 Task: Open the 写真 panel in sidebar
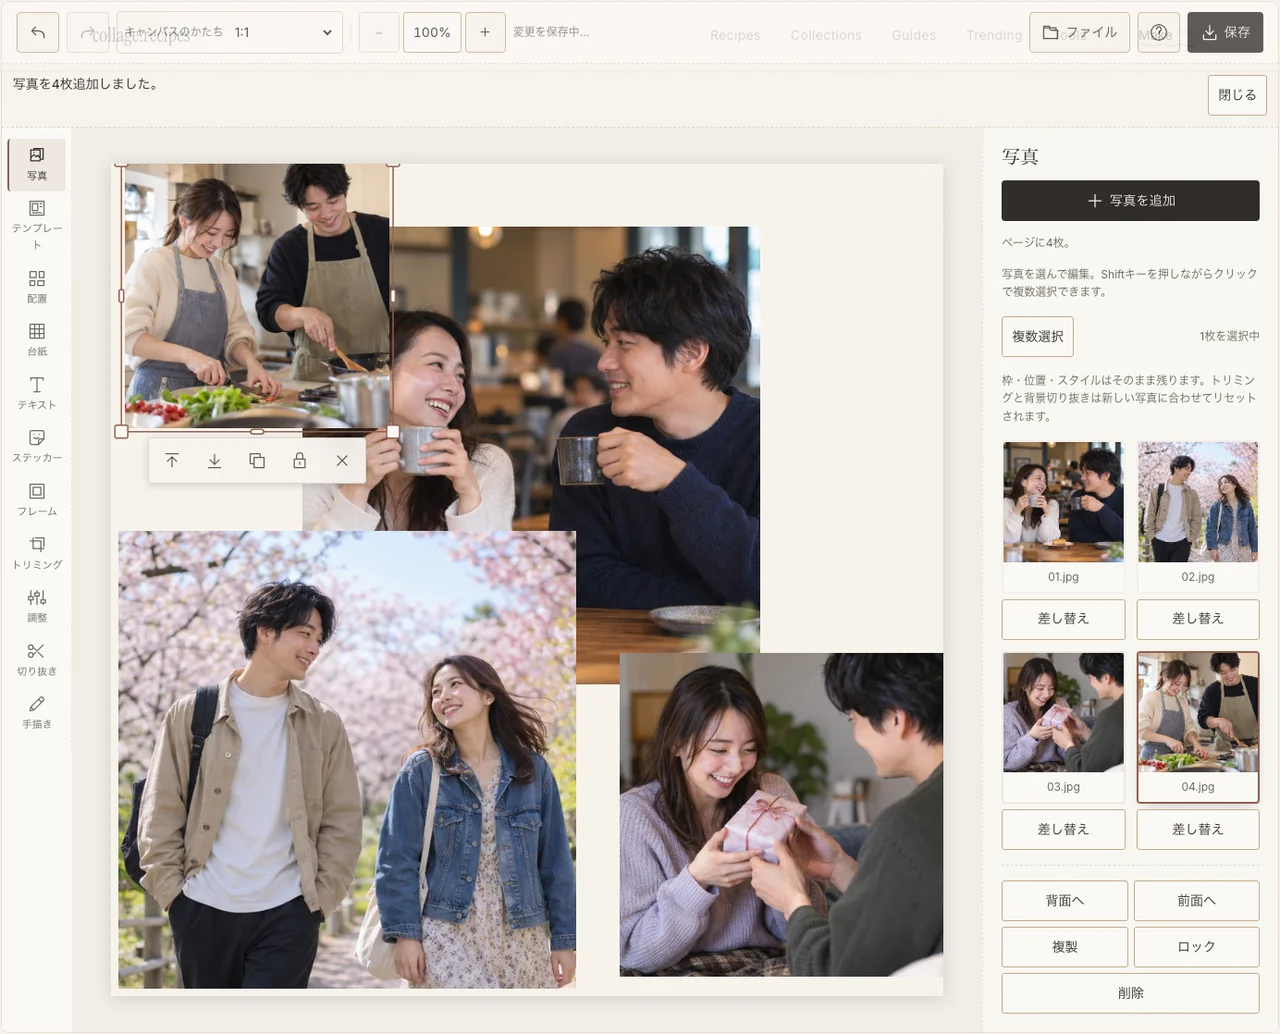(37, 164)
